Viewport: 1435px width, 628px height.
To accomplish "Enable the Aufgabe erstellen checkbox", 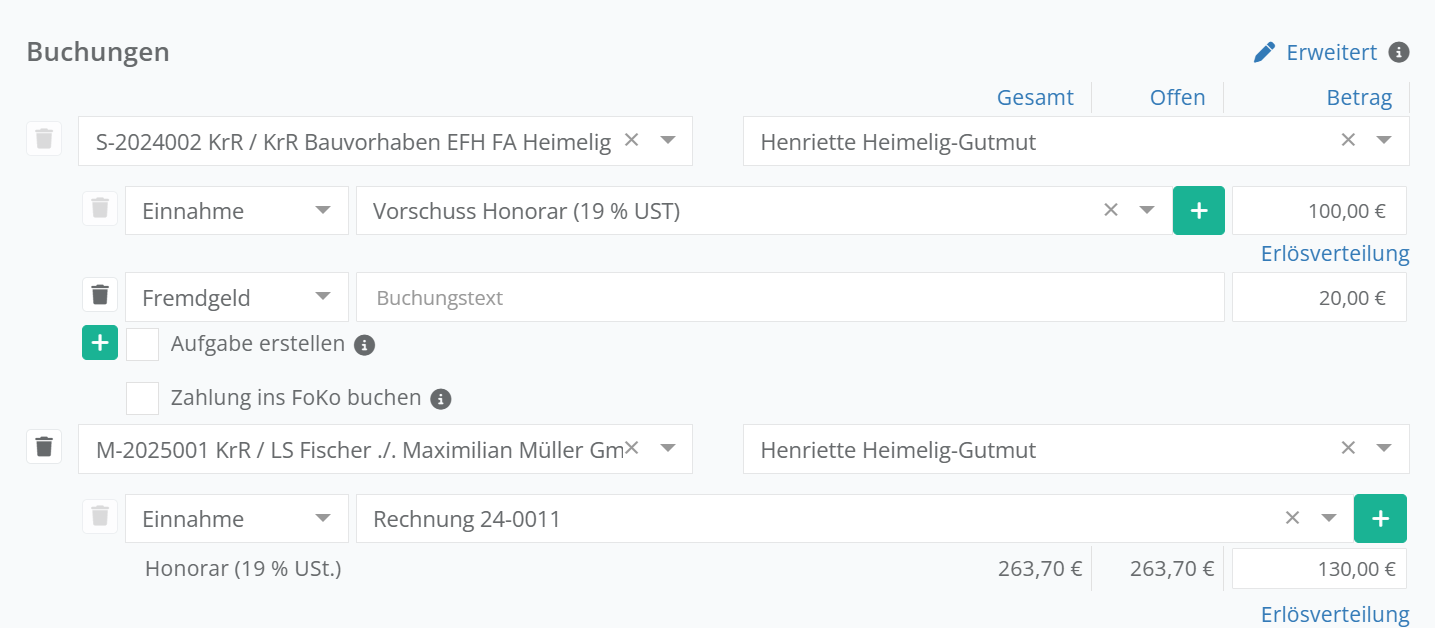I will point(143,344).
